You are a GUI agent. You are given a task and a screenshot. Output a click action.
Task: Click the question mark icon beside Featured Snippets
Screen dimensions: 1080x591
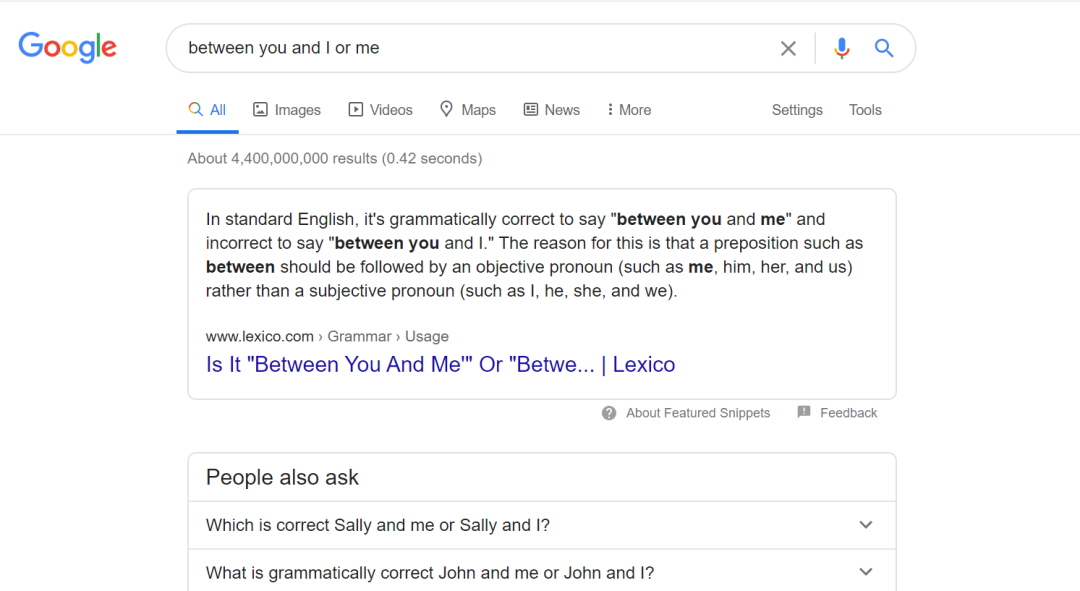point(609,413)
